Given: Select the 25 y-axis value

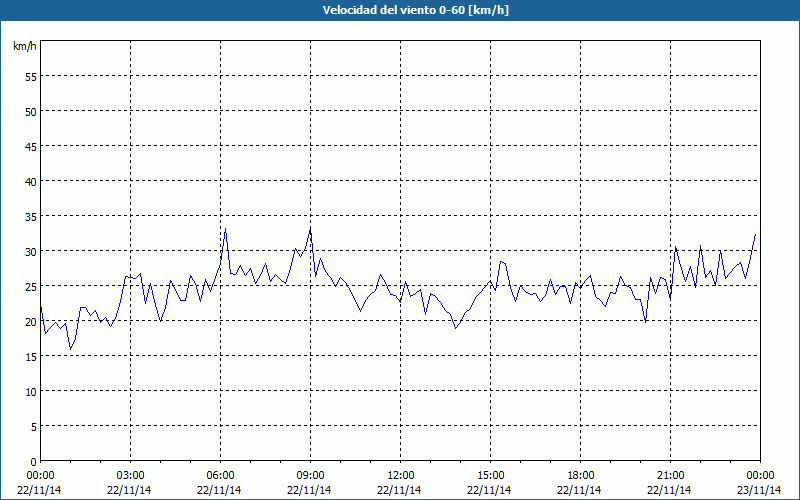Looking at the screenshot, I should (31, 287).
